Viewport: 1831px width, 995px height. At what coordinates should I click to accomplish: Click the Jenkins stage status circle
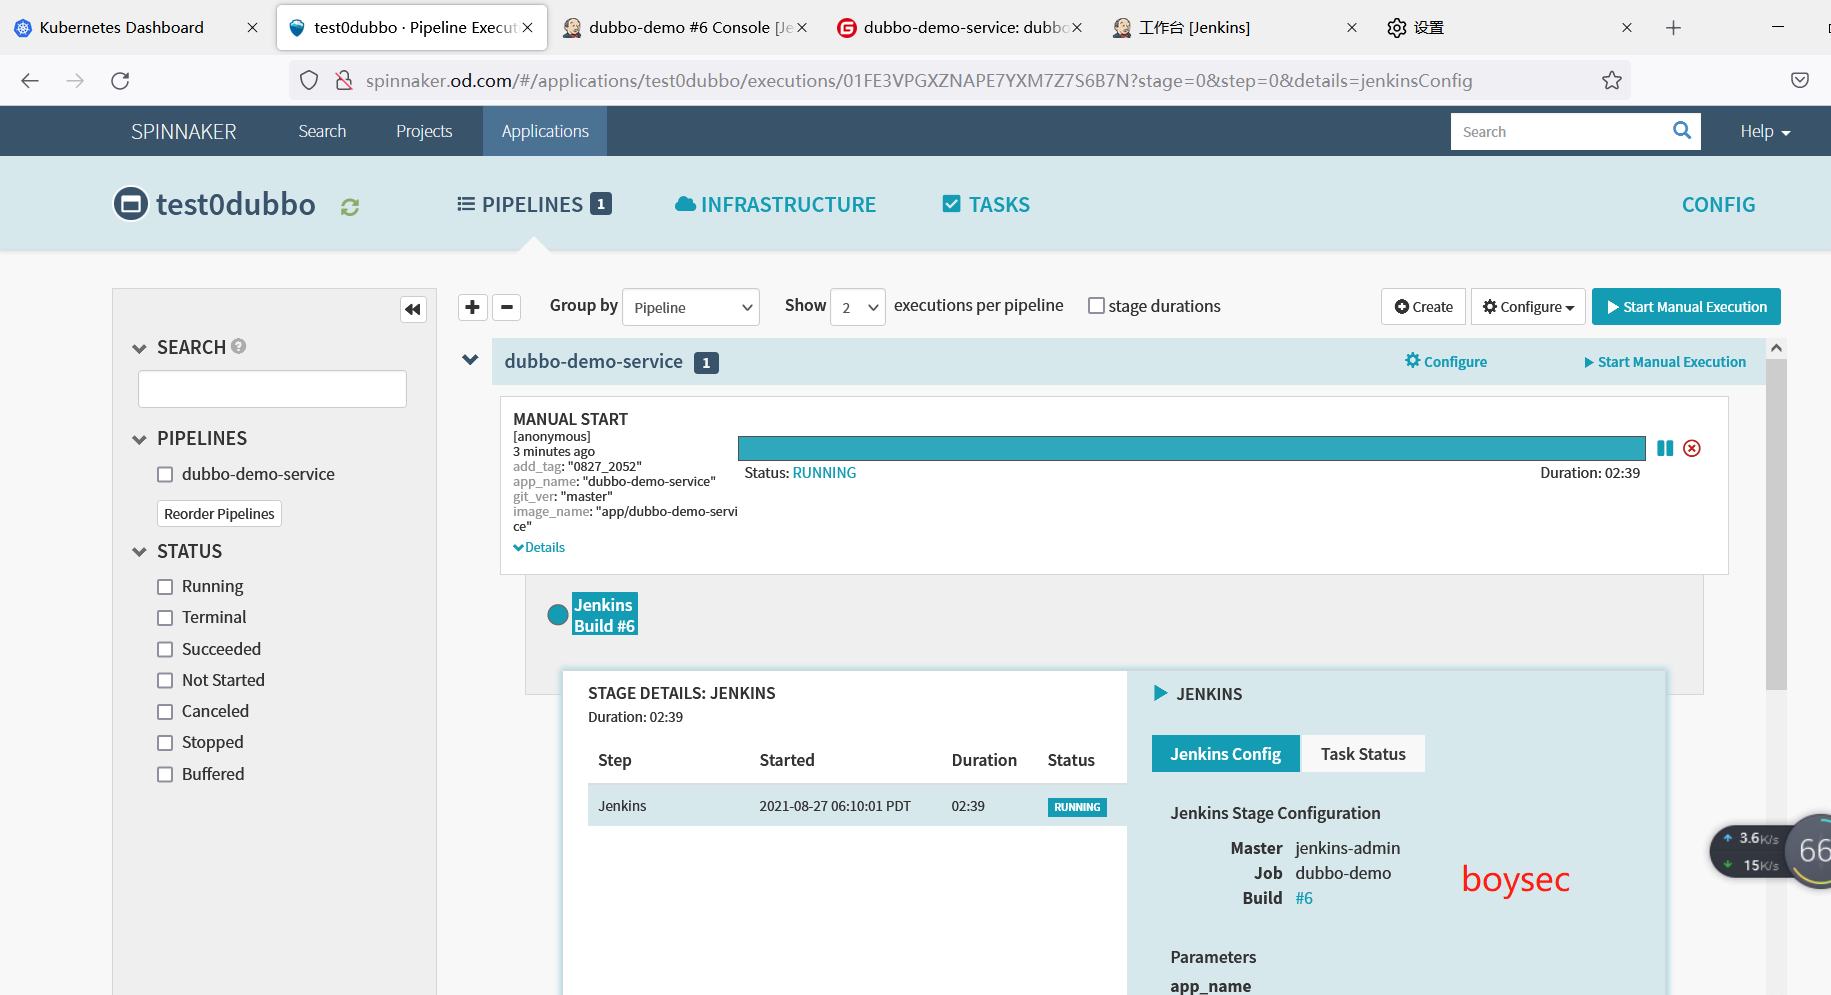click(558, 615)
